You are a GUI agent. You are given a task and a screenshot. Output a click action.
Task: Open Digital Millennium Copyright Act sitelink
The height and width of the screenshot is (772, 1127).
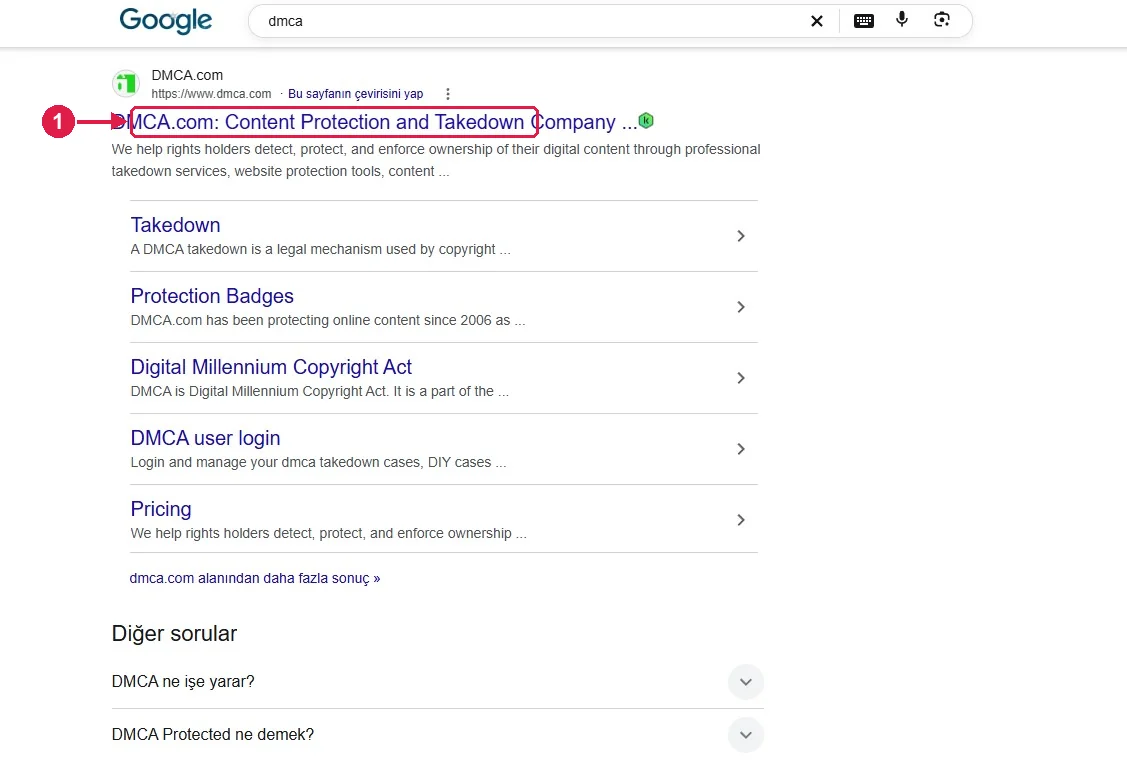271,367
